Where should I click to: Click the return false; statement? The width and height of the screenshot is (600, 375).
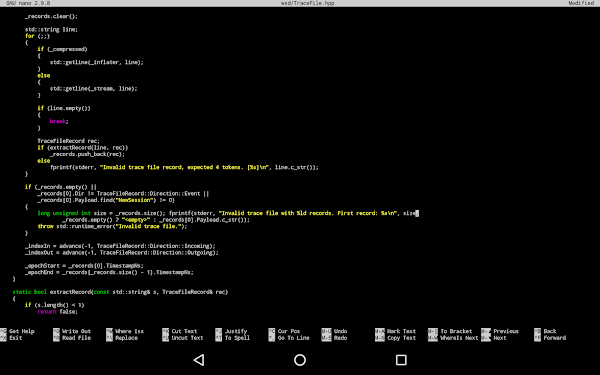pyautogui.click(x=57, y=312)
